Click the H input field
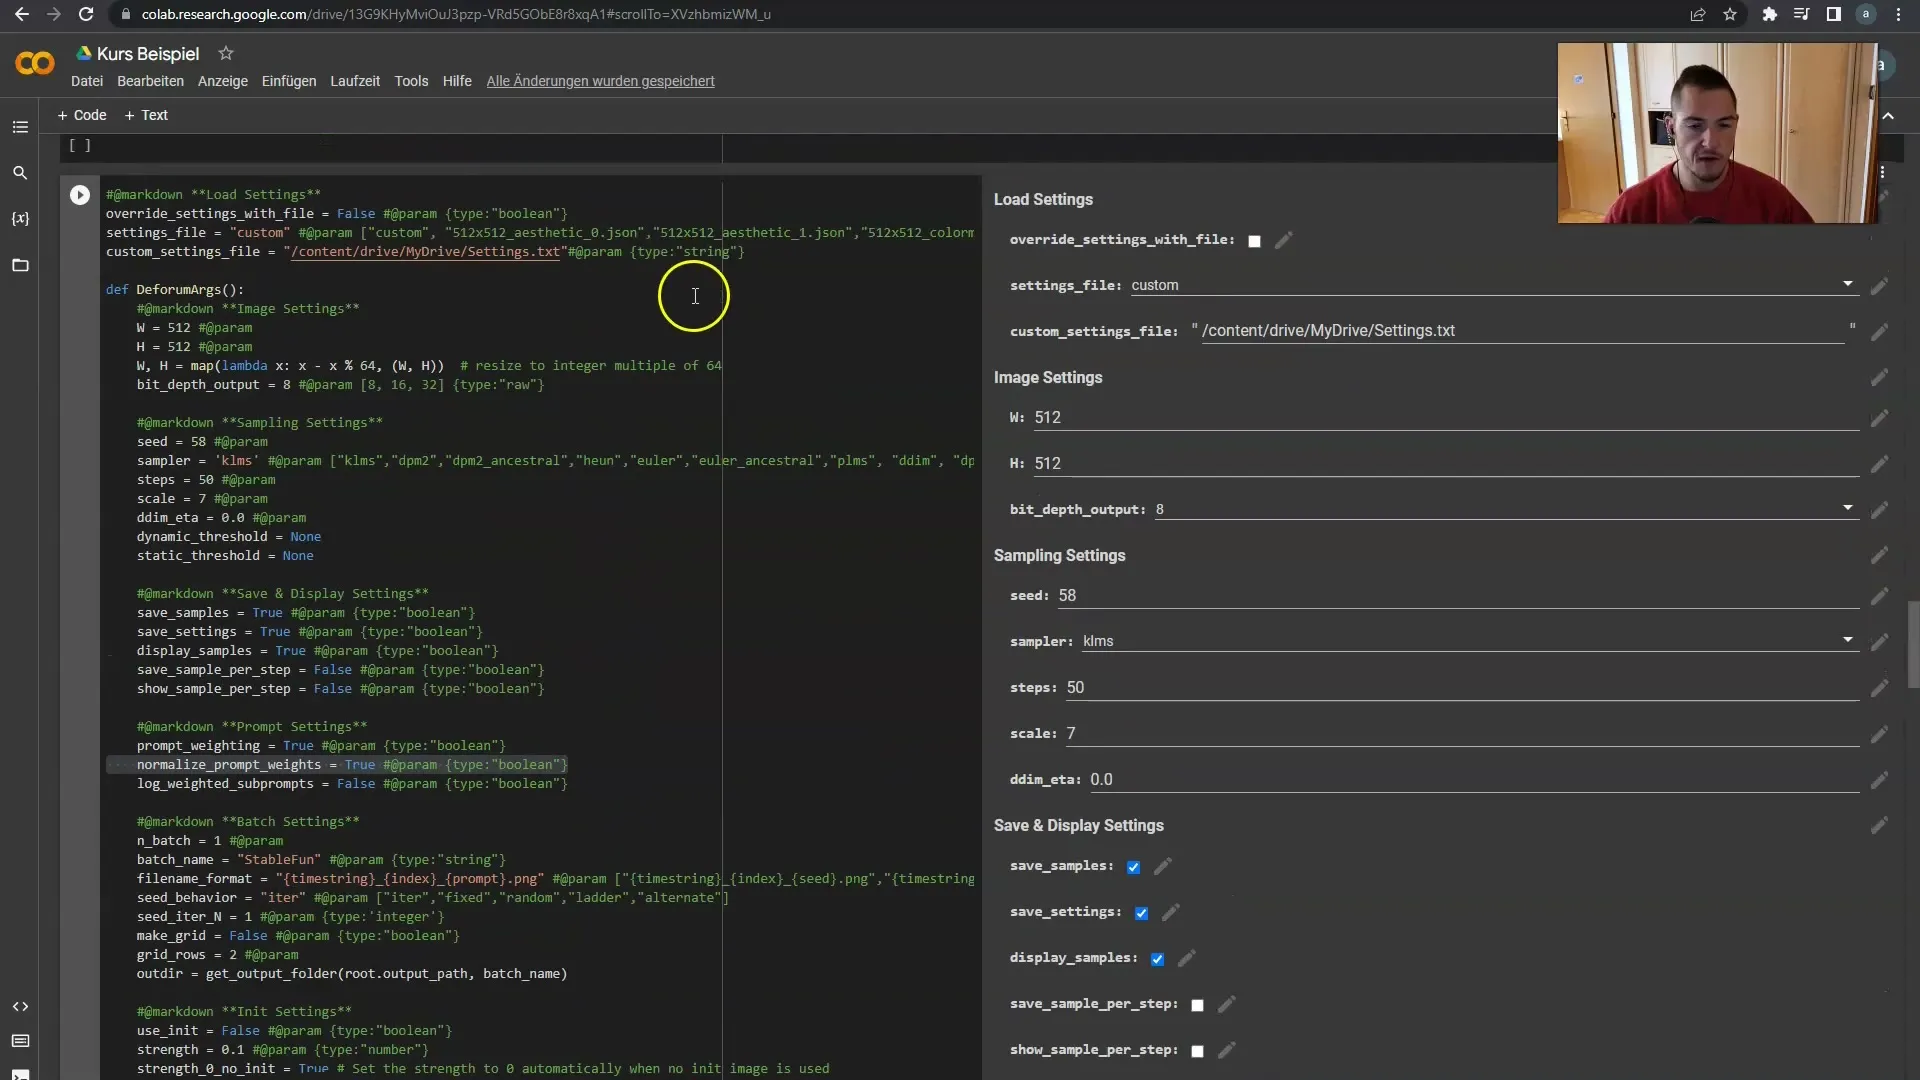The image size is (1920, 1080). (1446, 464)
